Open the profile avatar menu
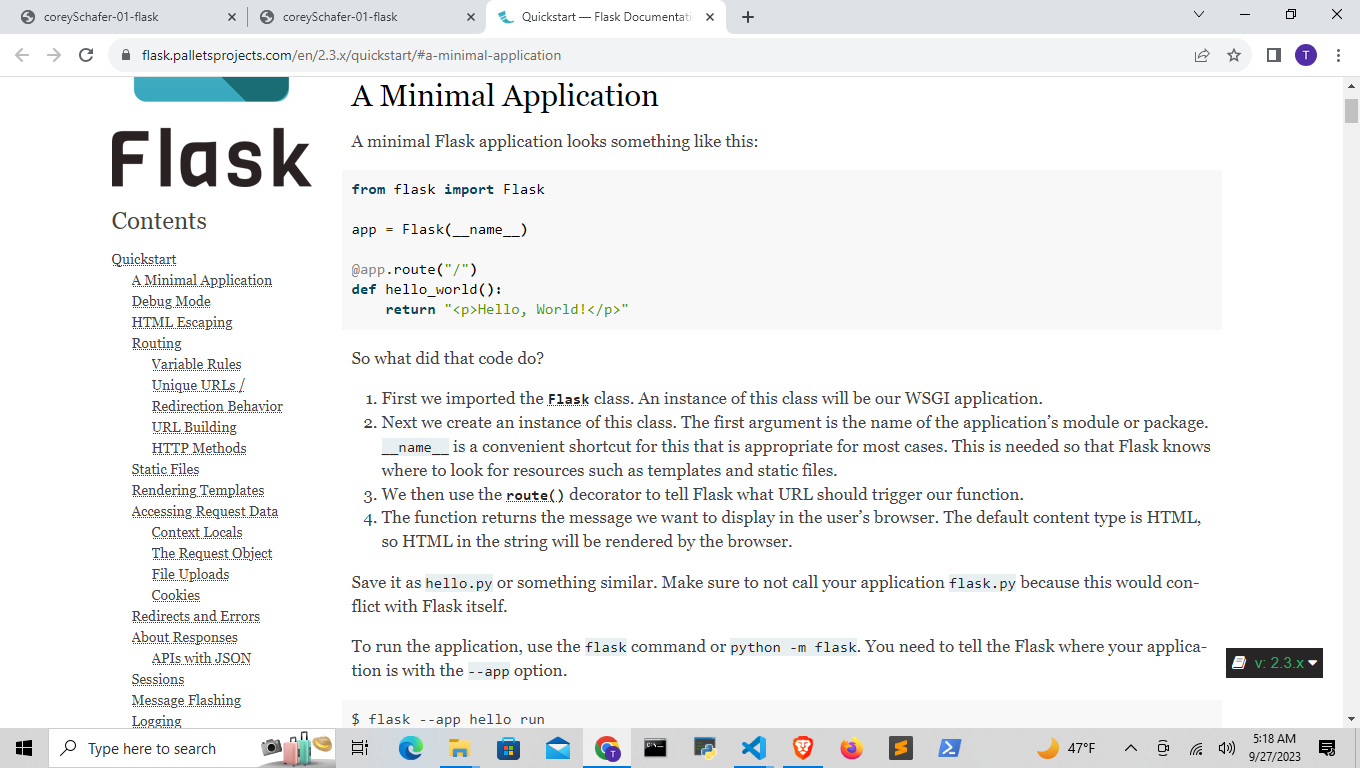The width and height of the screenshot is (1360, 768). [1305, 56]
